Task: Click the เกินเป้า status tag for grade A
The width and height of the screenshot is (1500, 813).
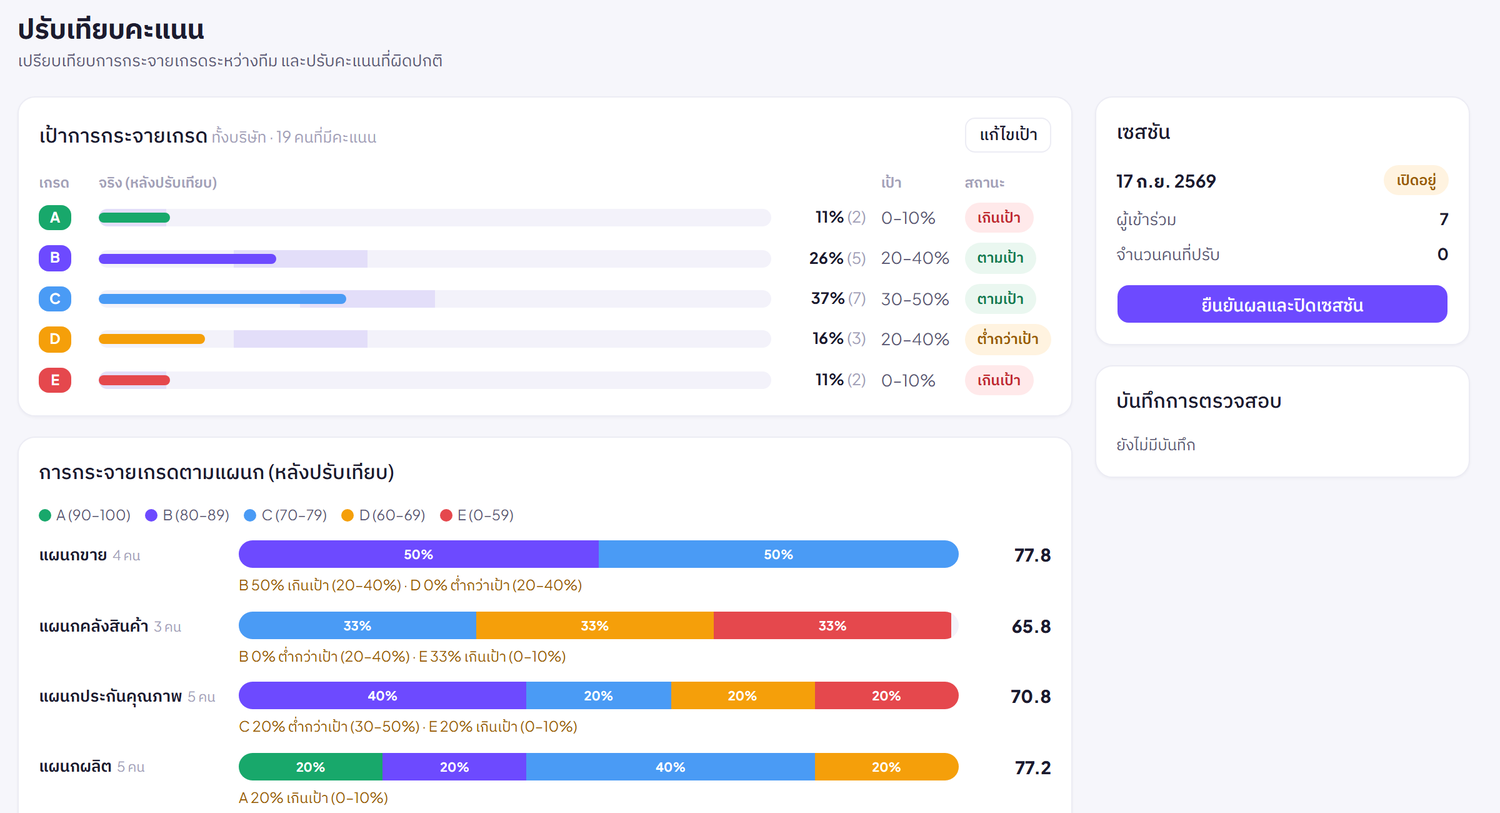Action: [999, 218]
